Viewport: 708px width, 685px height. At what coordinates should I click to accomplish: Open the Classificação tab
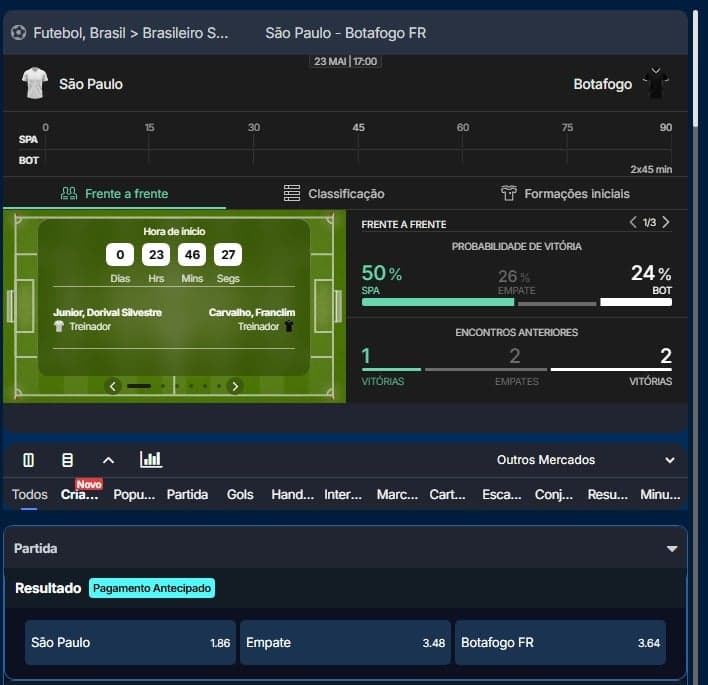(x=334, y=194)
